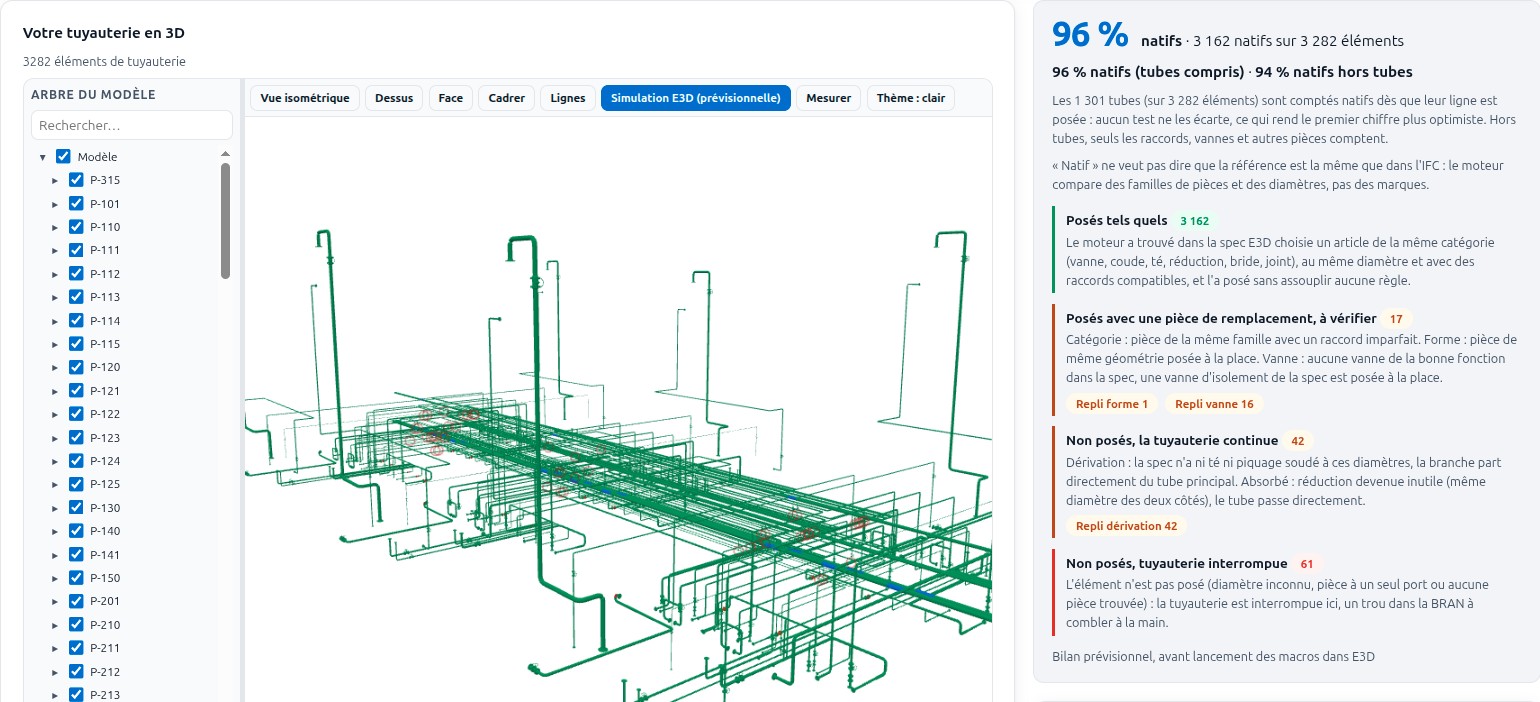Image resolution: width=1540 pixels, height=702 pixels.
Task: Expand the P-120 tree node
Action: pyautogui.click(x=55, y=367)
